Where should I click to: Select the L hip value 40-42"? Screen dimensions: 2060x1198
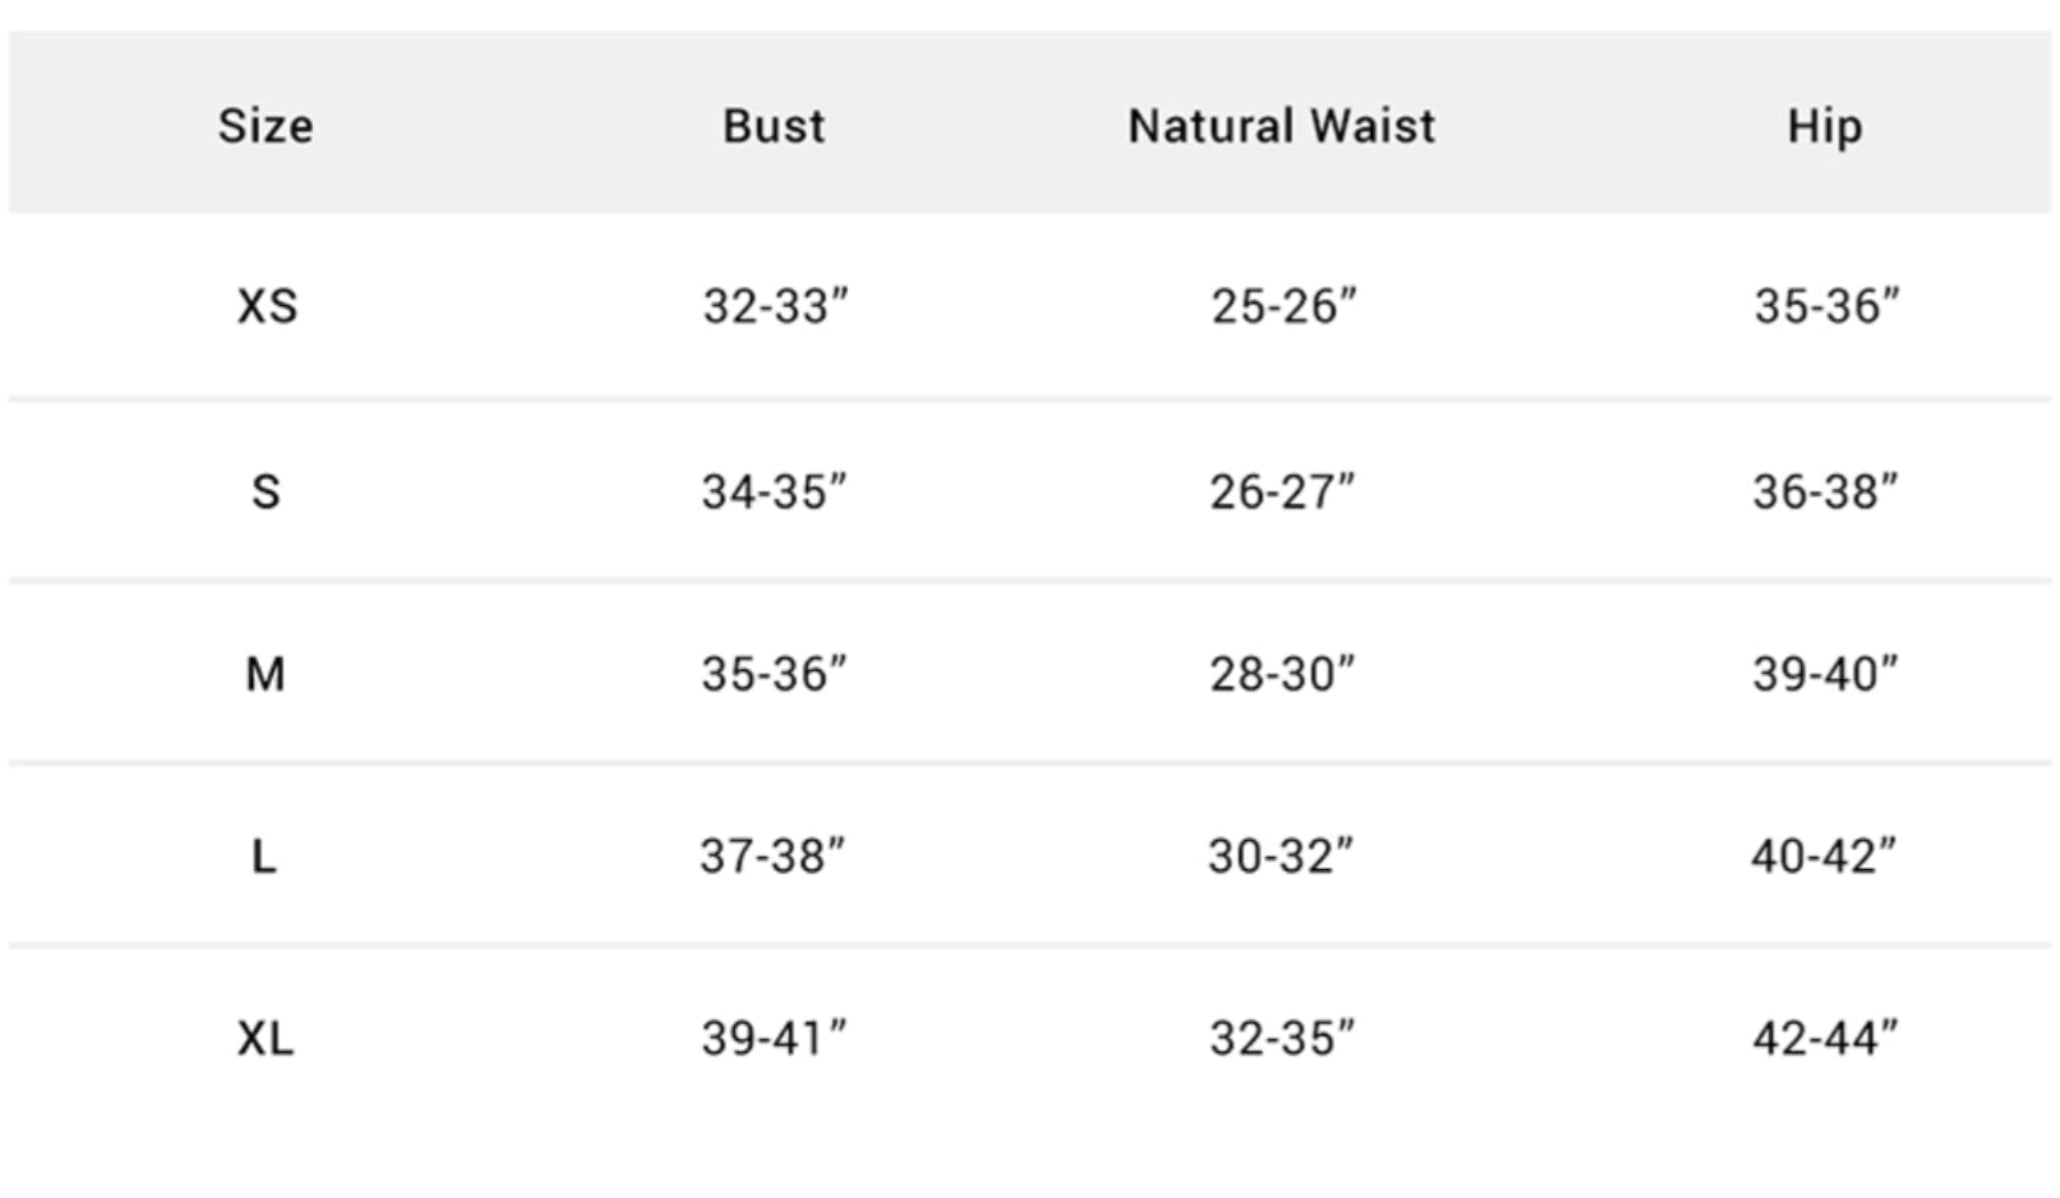click(x=1824, y=857)
